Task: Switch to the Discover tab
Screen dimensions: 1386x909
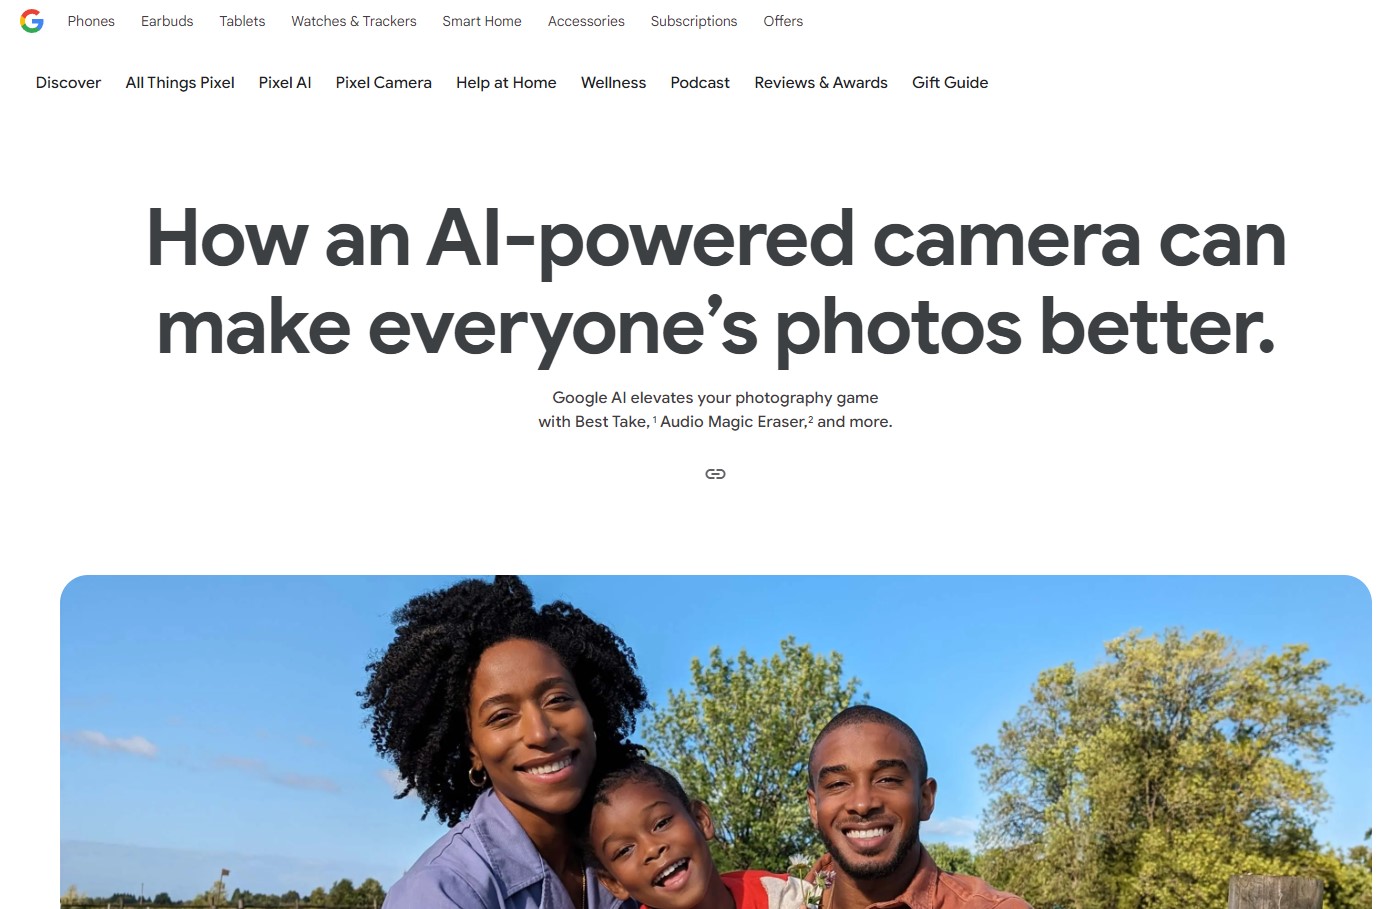Action: click(x=68, y=83)
